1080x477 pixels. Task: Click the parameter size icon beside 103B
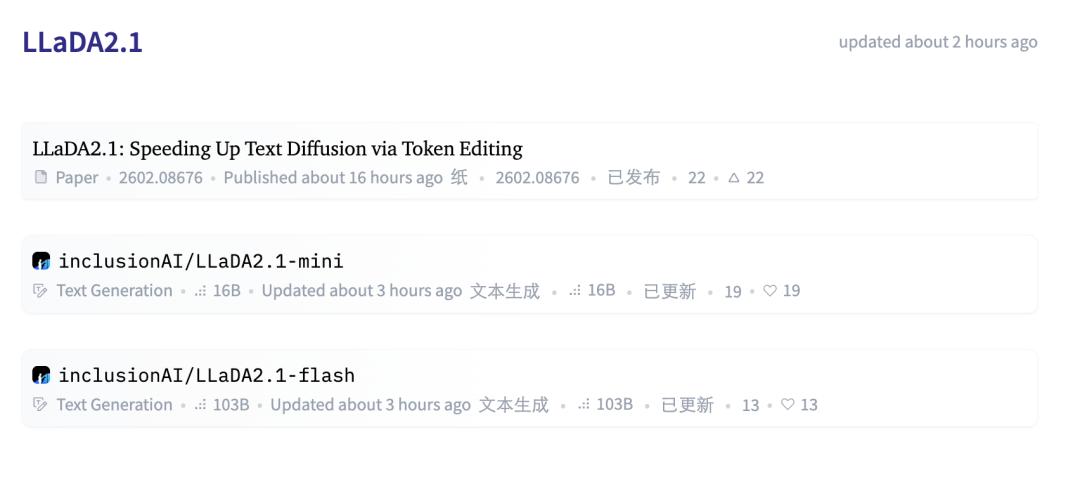200,405
